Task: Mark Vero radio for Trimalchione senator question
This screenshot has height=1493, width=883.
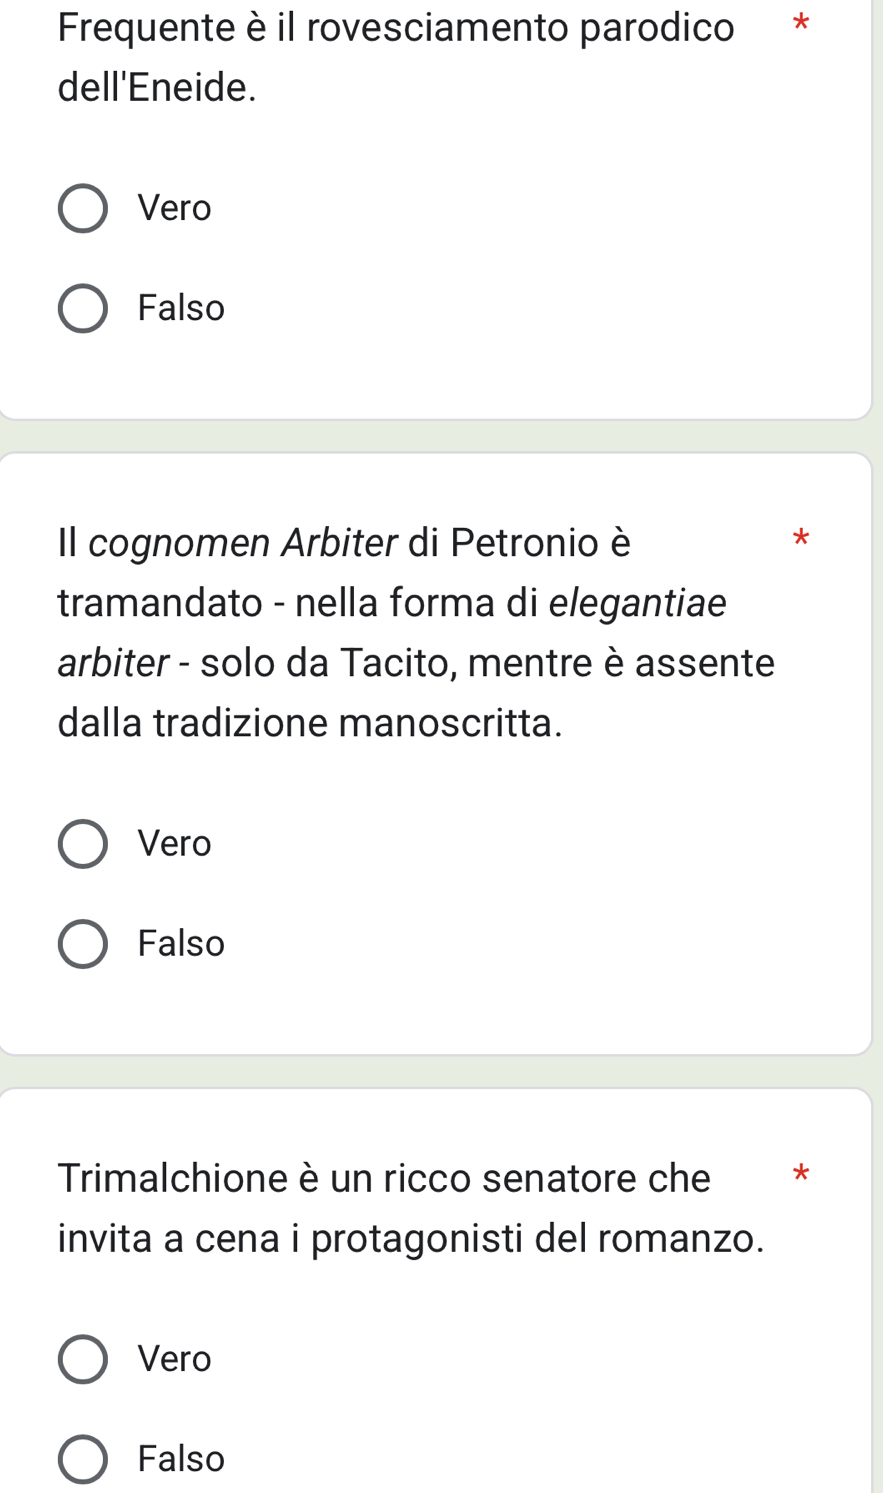Action: (x=83, y=1359)
